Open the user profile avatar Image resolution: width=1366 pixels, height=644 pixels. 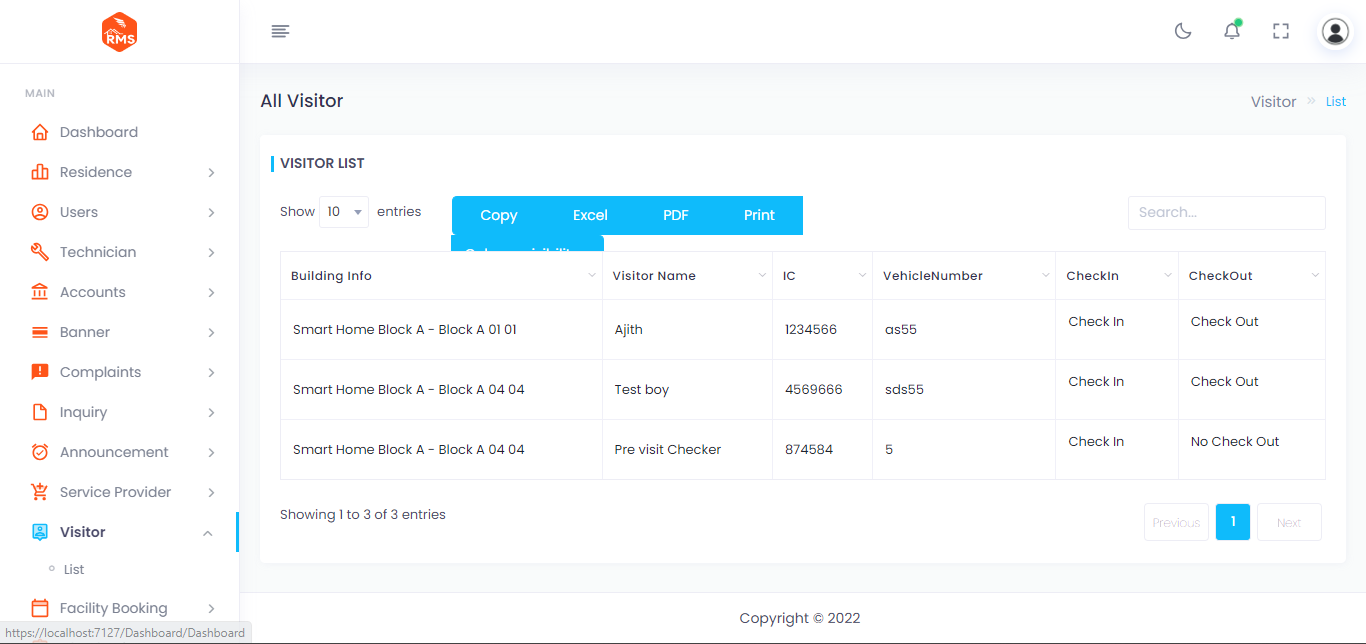[1335, 32]
